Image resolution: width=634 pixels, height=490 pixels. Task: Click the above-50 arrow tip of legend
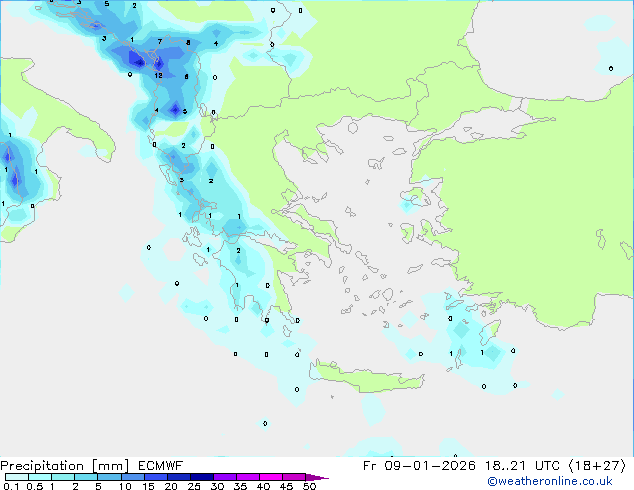317,478
